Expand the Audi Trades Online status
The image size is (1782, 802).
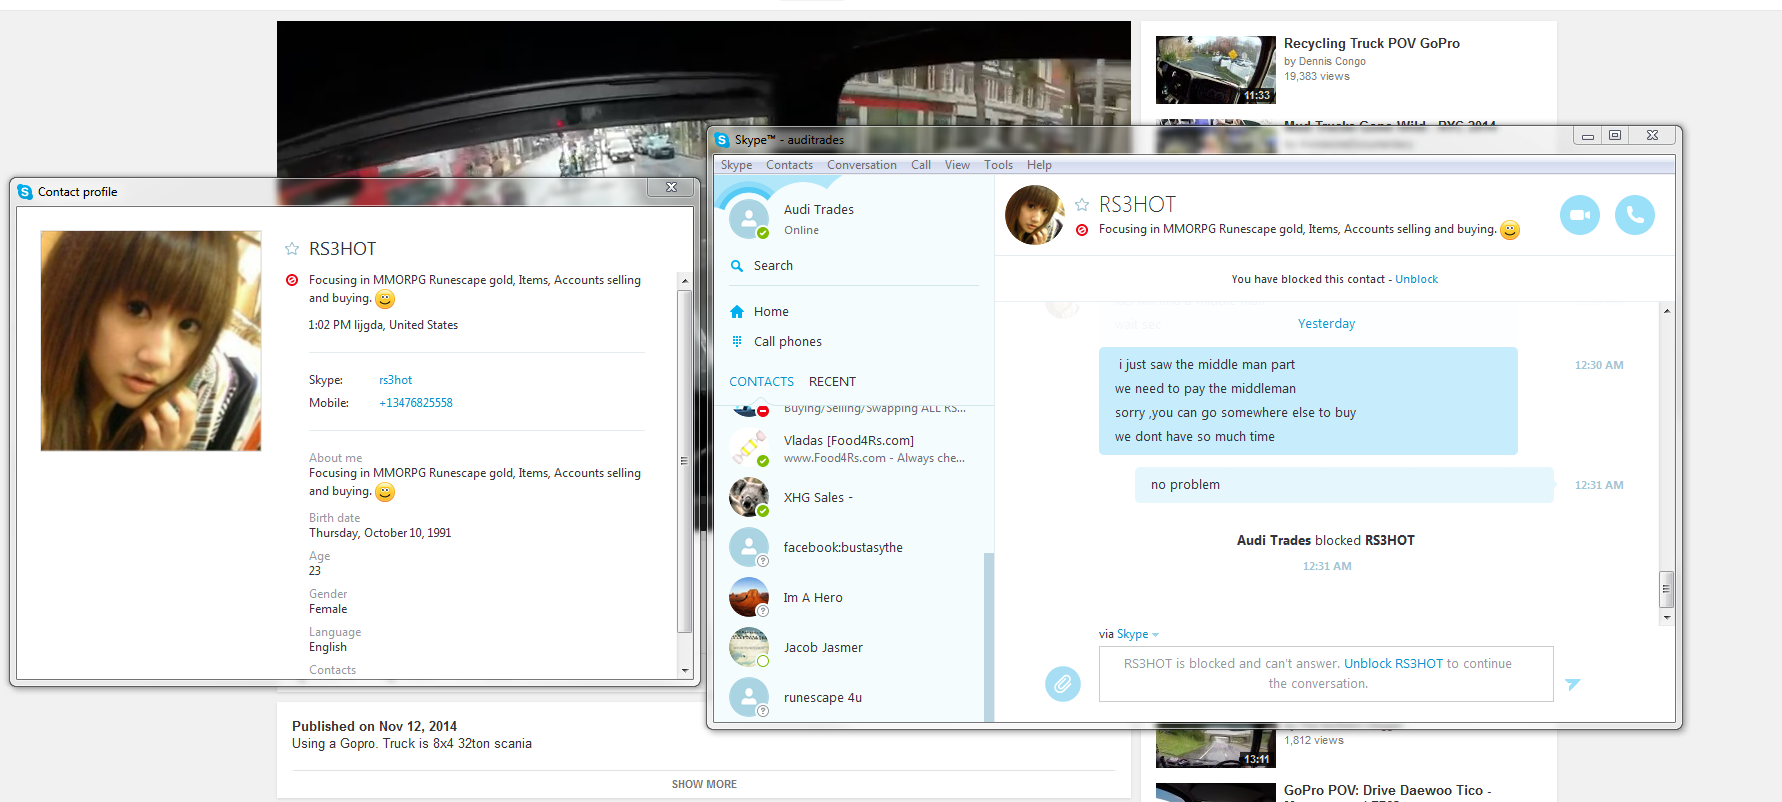click(x=801, y=230)
